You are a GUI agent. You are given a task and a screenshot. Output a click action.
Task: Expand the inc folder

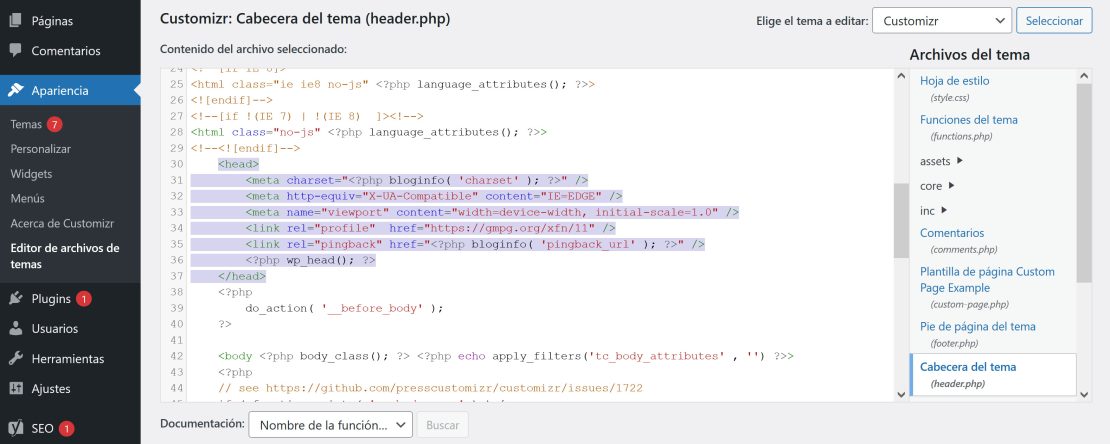(934, 210)
